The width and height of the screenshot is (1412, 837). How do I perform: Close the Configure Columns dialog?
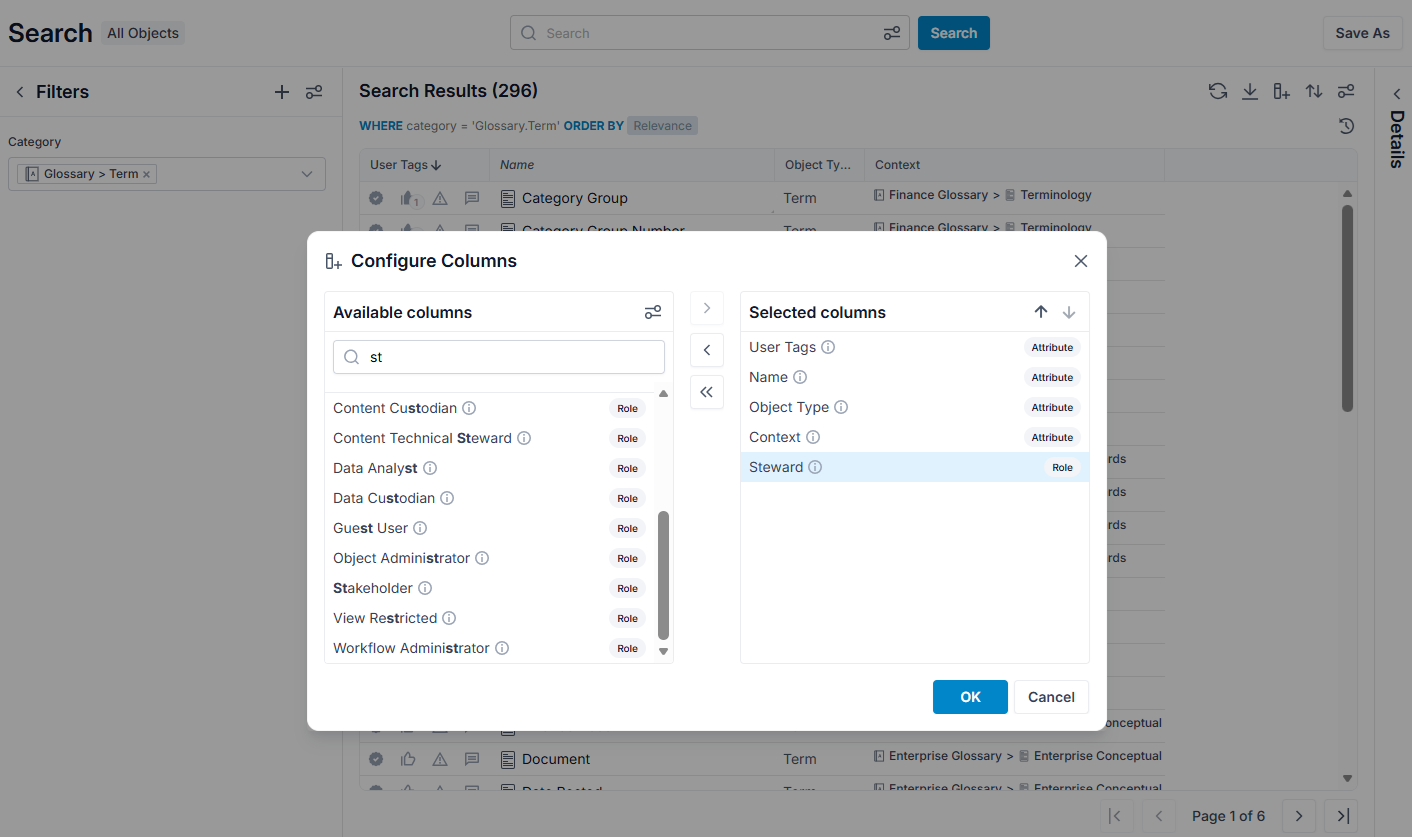(1080, 261)
